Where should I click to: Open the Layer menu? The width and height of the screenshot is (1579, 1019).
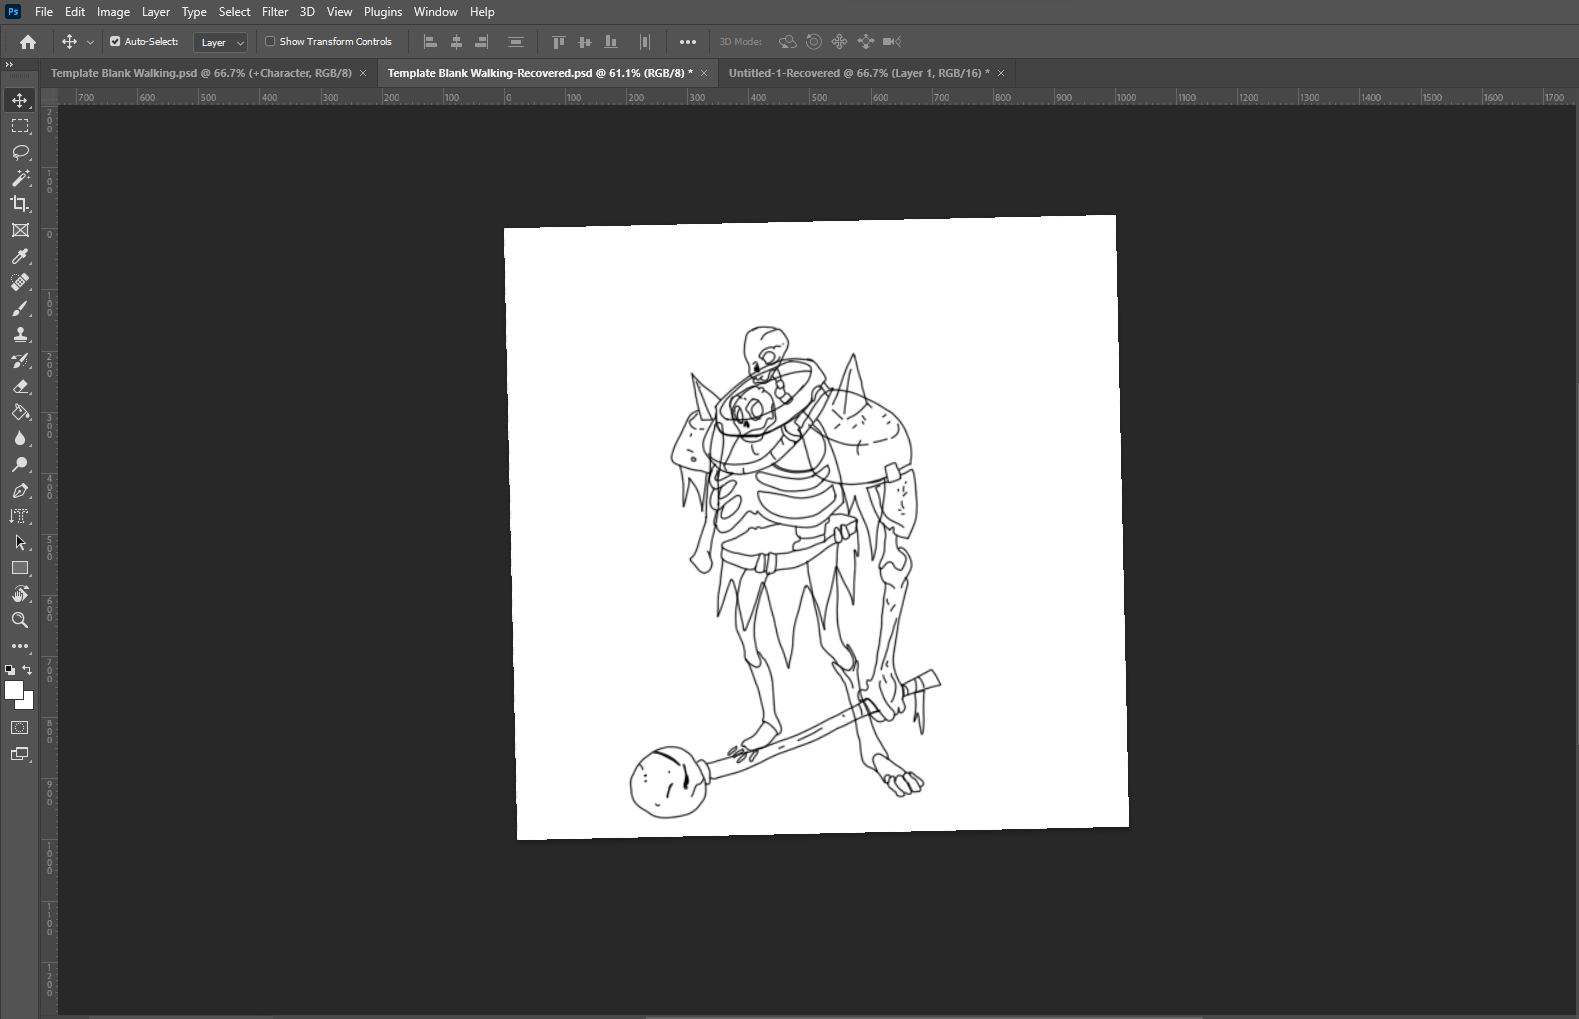click(156, 12)
